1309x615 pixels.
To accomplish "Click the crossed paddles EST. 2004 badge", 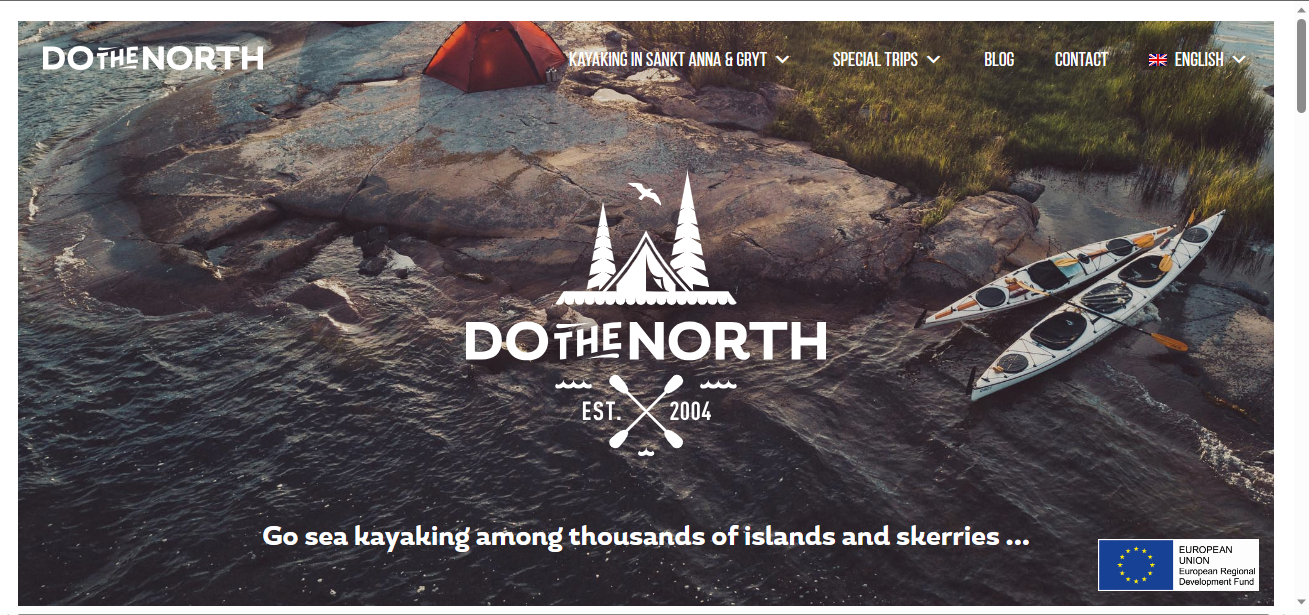I will [646, 411].
